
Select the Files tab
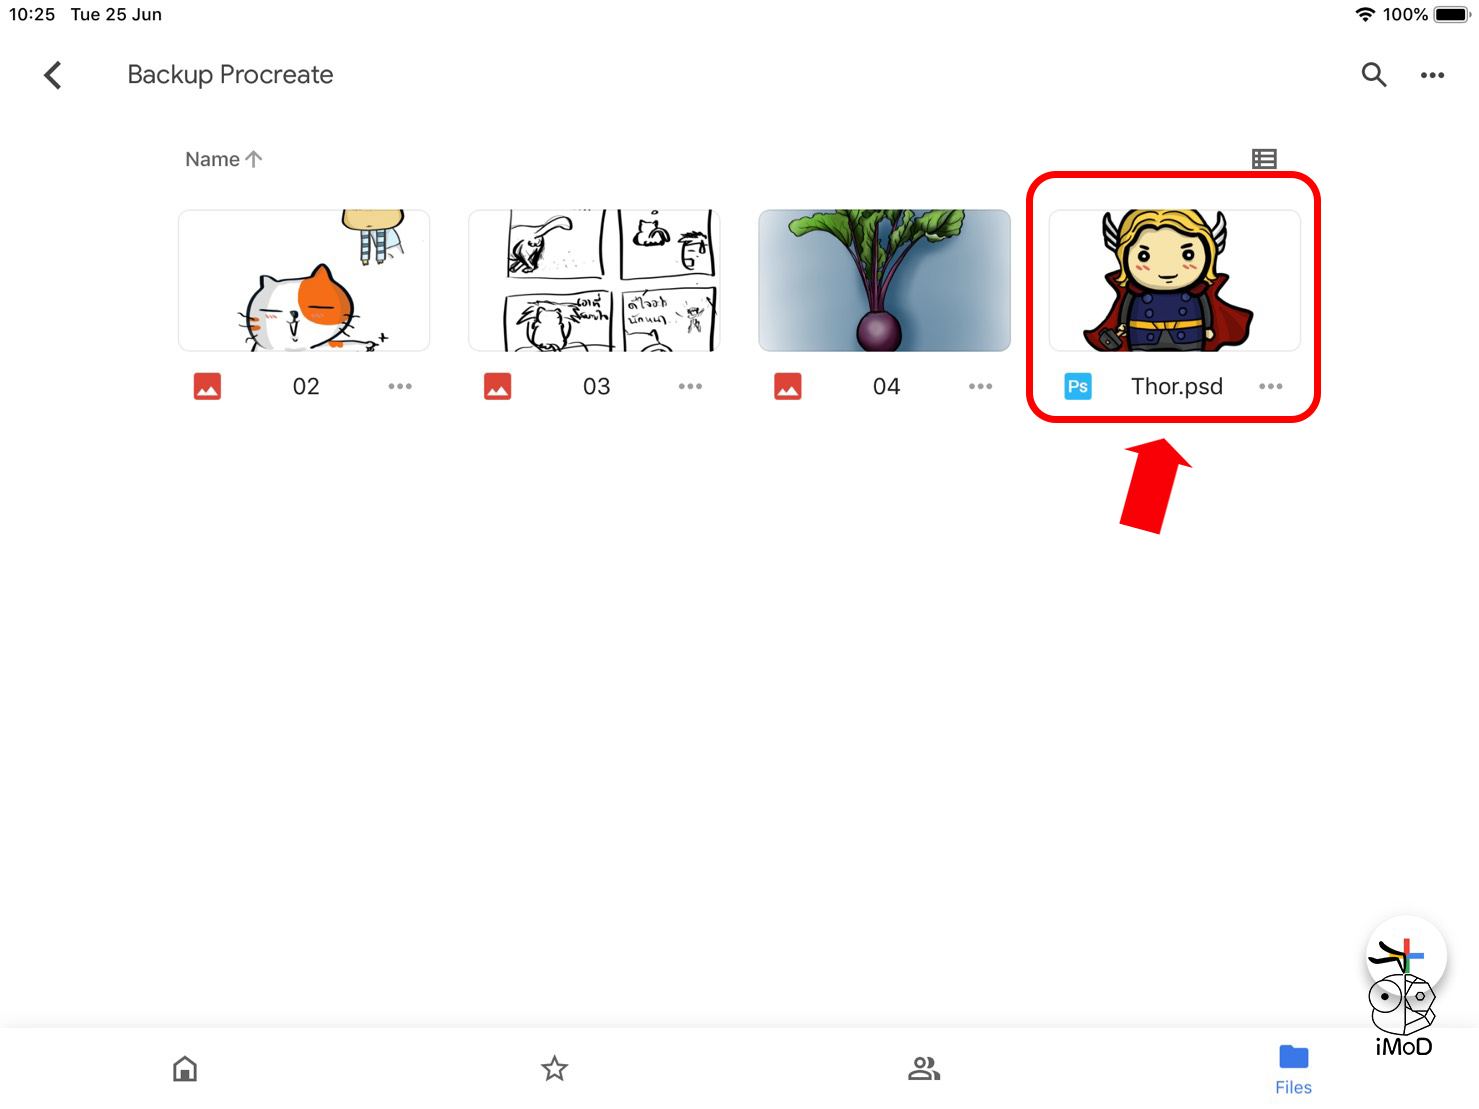(1293, 1069)
